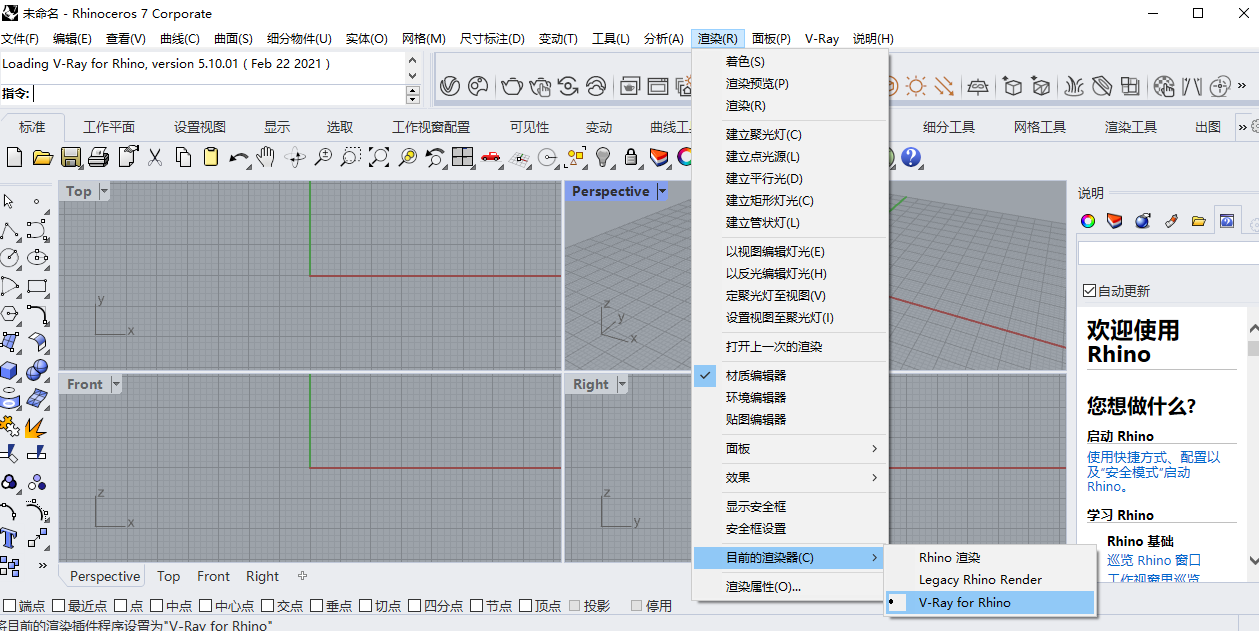Click the V-Ray asset editor palette icon

pos(479,86)
